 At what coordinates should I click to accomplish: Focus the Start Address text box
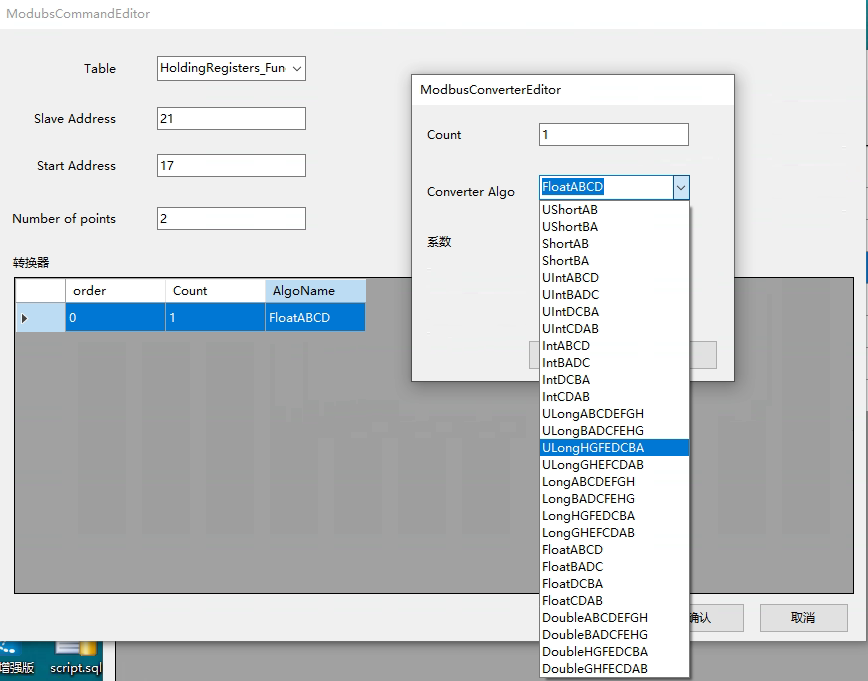tap(231, 166)
